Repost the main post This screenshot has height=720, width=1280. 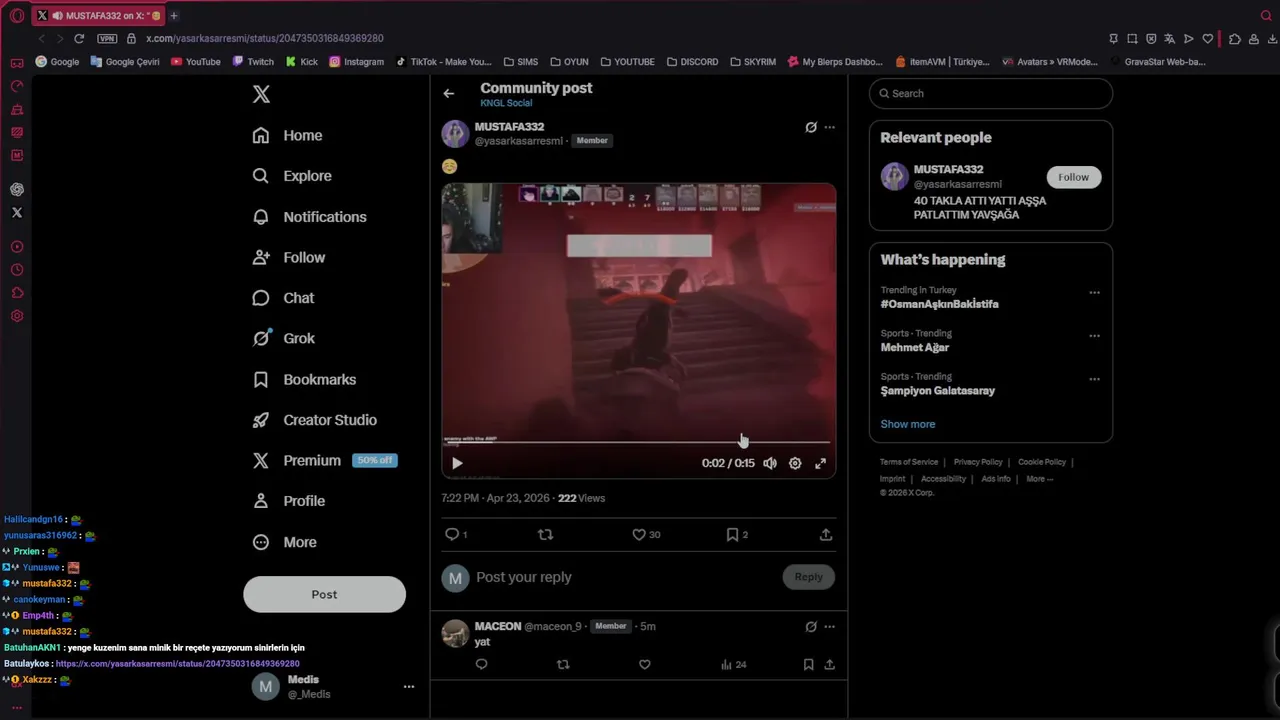(x=545, y=534)
